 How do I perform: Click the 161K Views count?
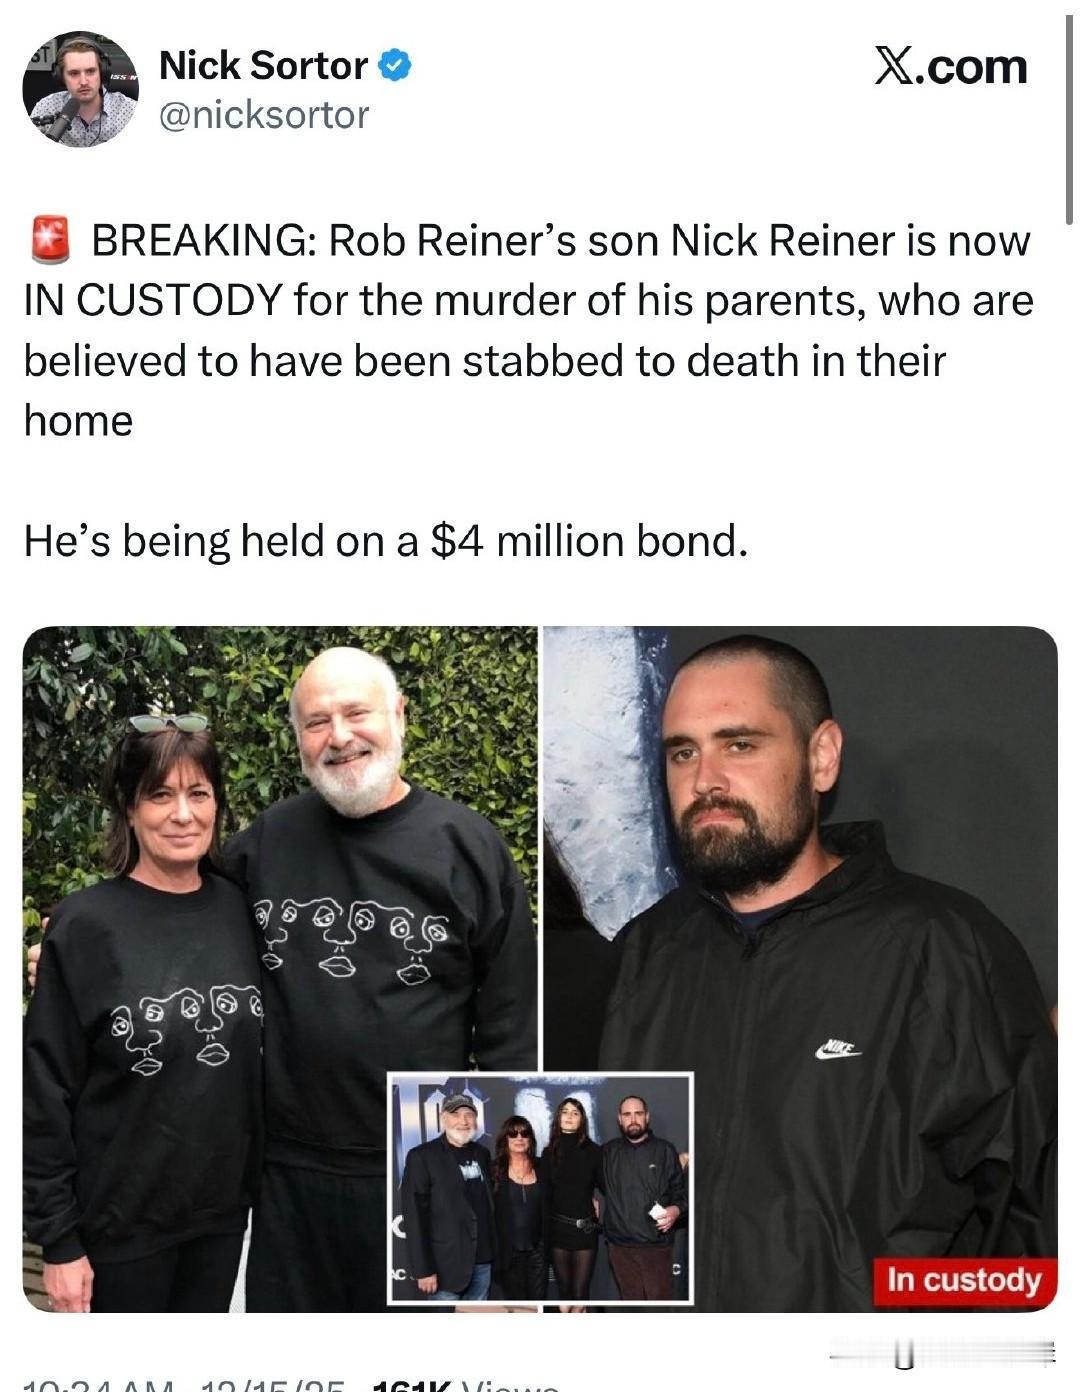pos(464,1386)
